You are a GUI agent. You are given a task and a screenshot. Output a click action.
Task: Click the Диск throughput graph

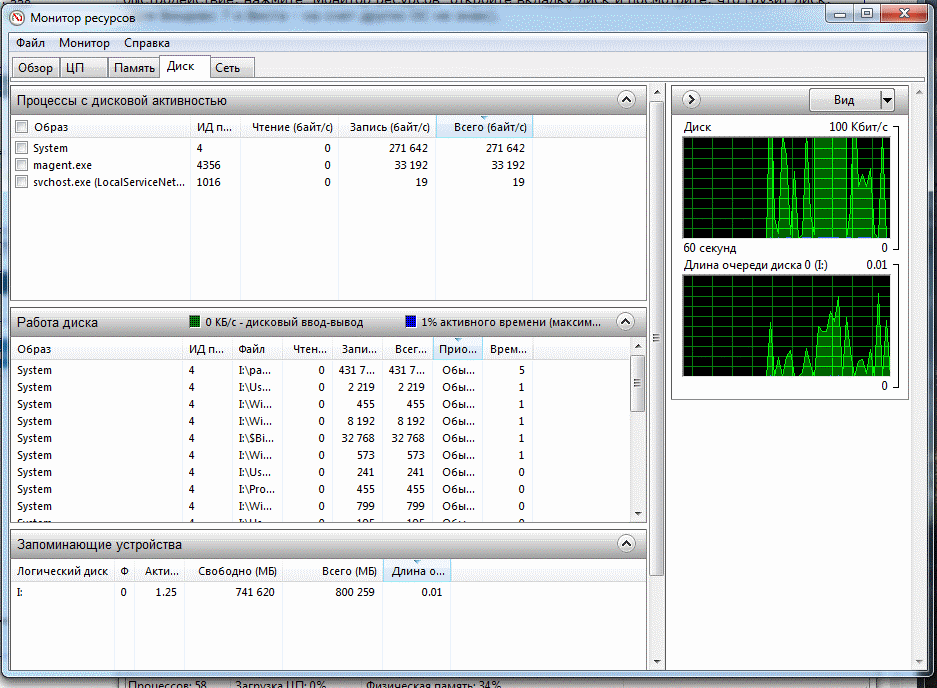pos(786,188)
